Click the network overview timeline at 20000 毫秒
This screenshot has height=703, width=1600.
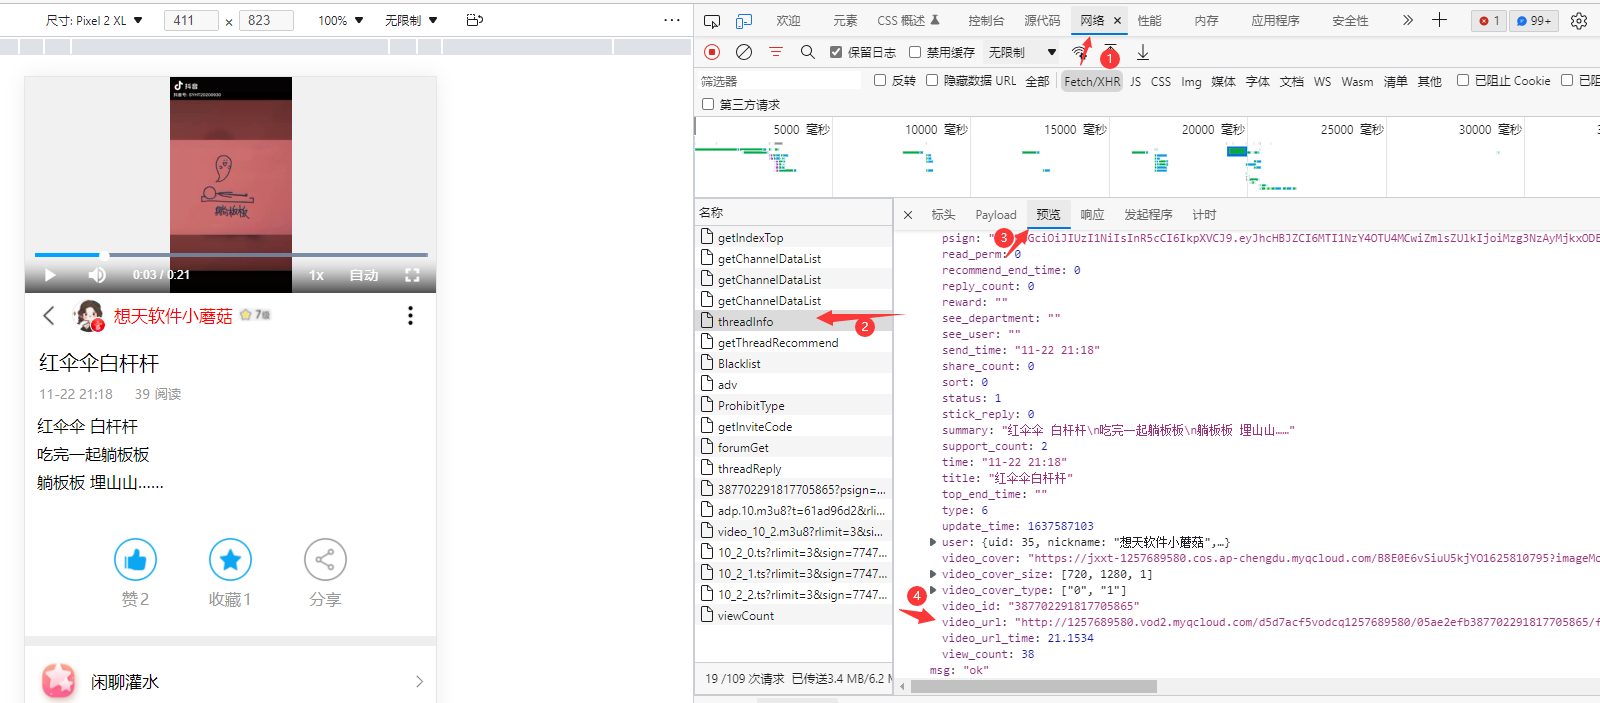pos(1211,130)
